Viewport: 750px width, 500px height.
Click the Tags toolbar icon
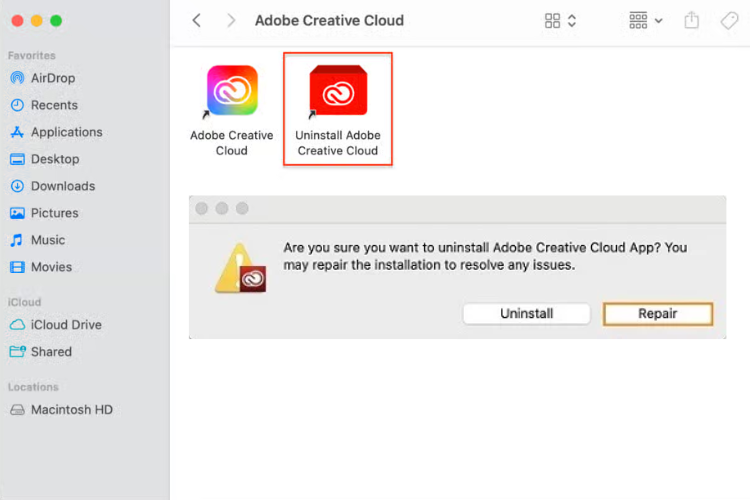point(729,21)
